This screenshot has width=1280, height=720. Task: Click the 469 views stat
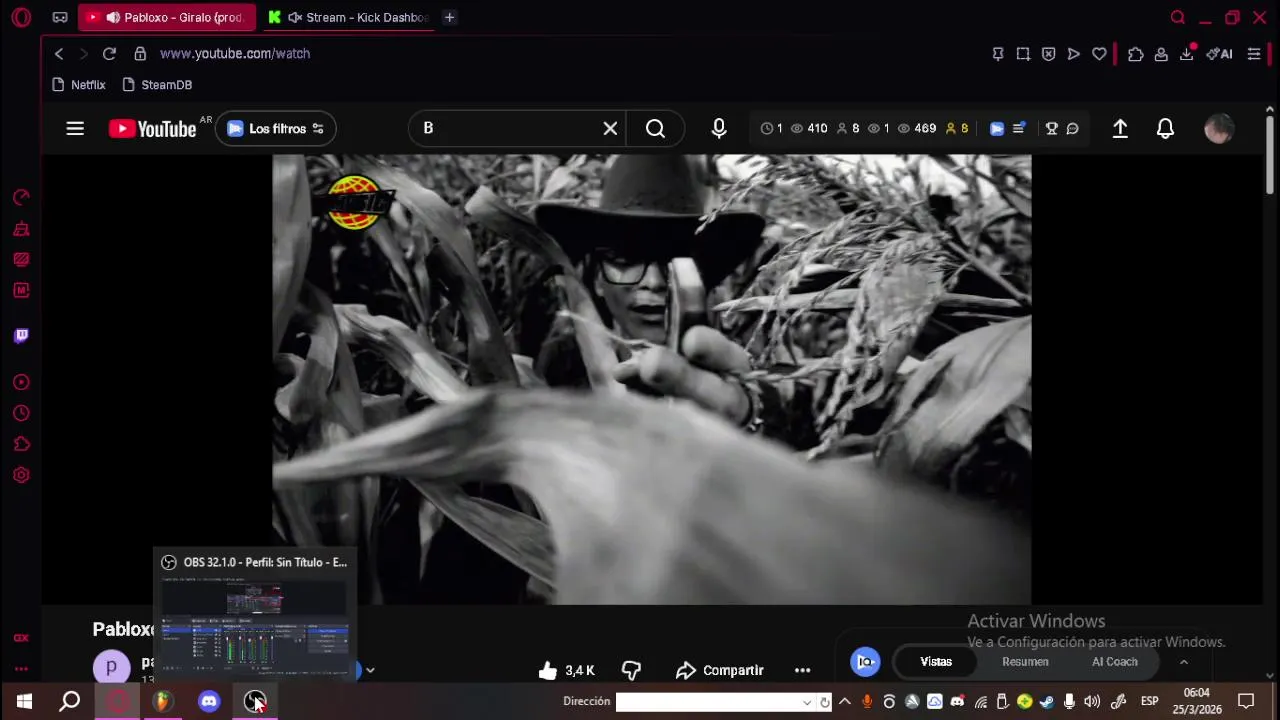point(917,128)
